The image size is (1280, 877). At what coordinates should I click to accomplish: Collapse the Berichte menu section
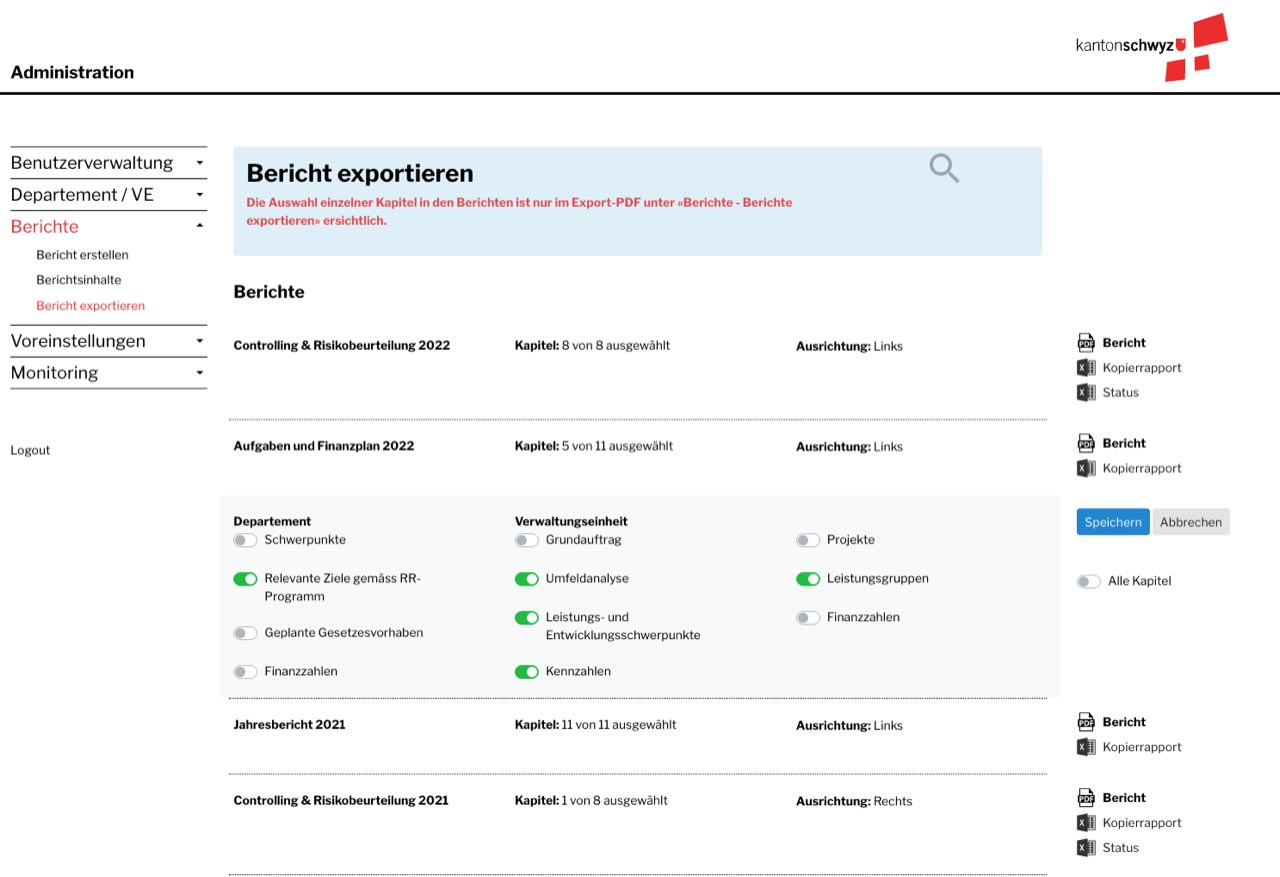[108, 227]
